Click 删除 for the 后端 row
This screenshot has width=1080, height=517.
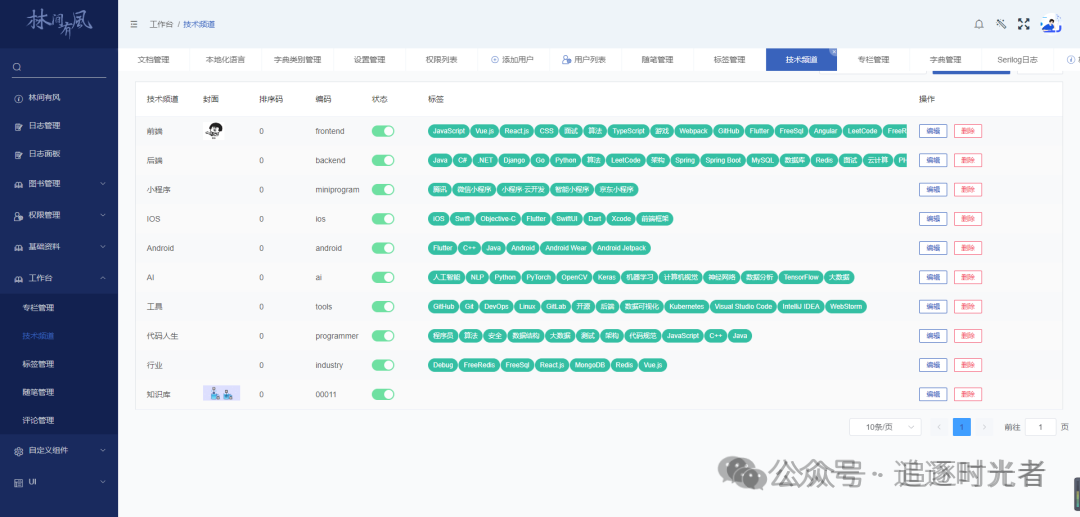tap(968, 160)
